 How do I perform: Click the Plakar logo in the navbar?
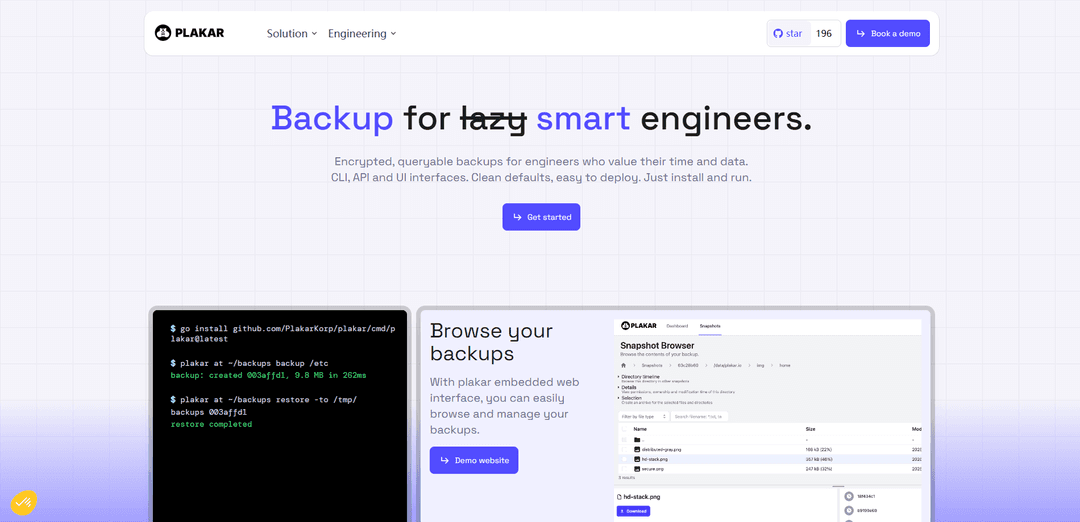coord(189,32)
